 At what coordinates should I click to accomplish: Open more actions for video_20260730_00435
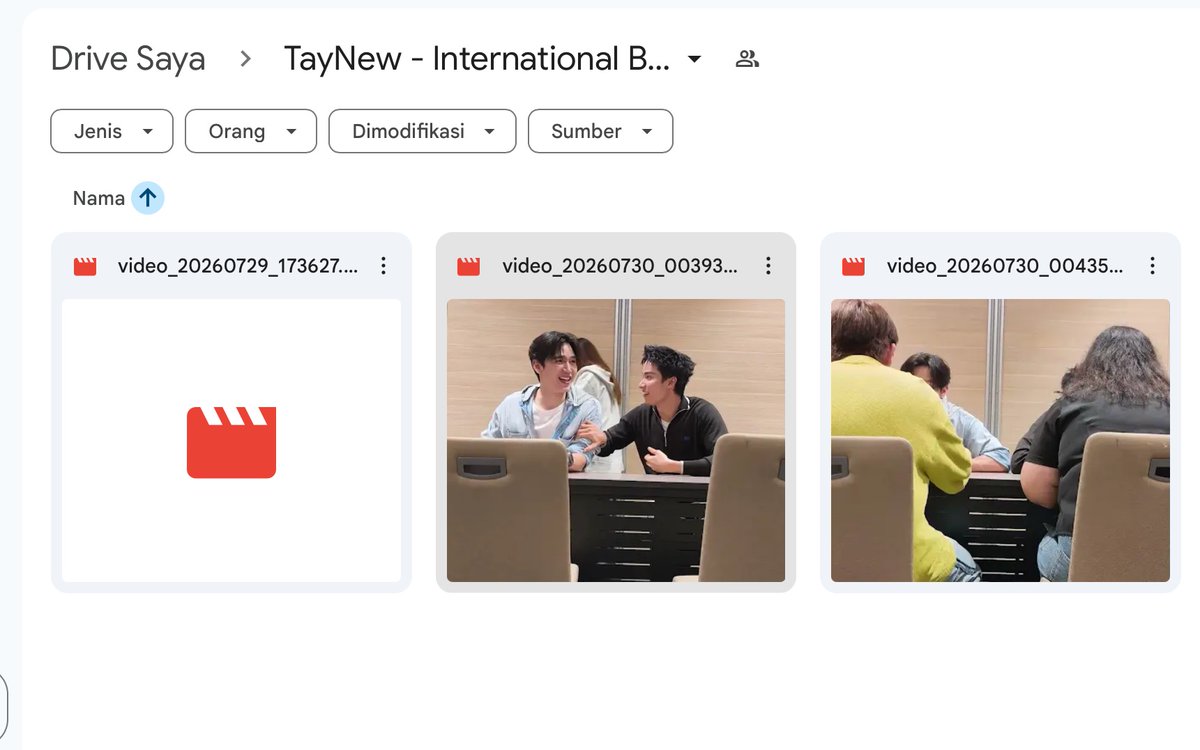pos(1152,266)
